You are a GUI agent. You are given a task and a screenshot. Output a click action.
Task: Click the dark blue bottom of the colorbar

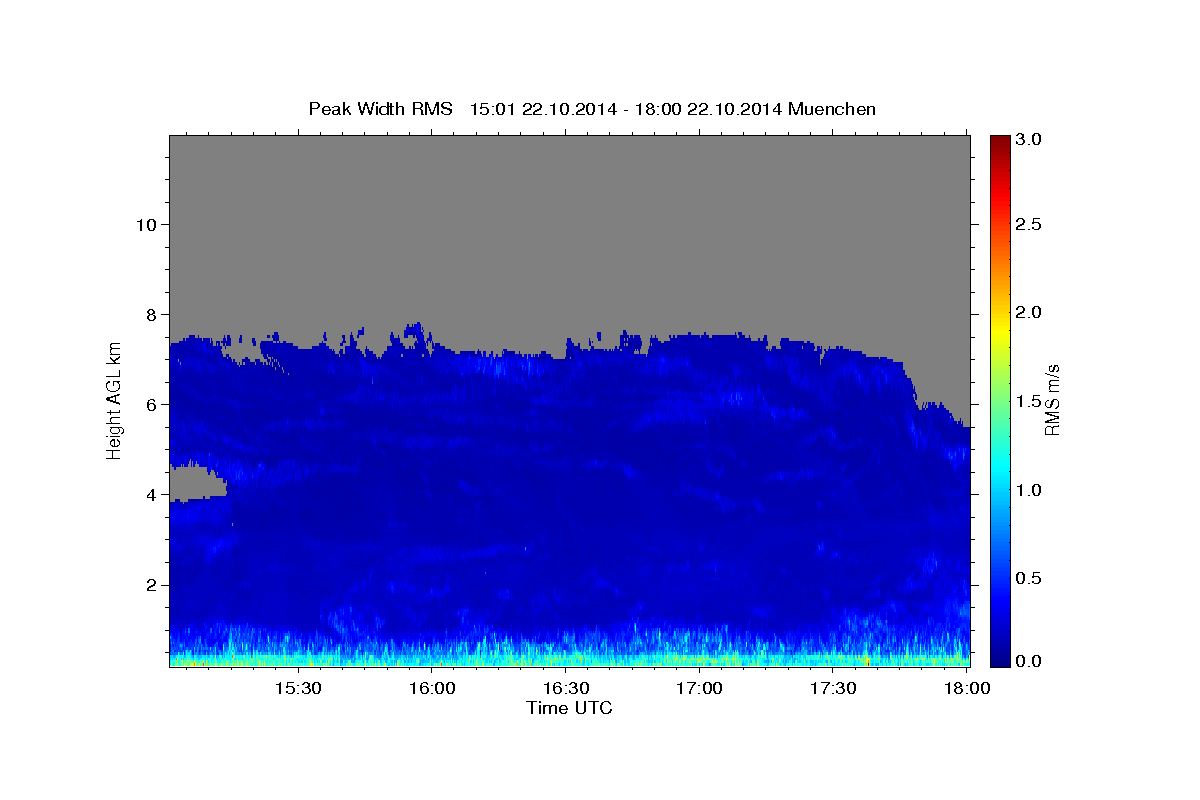(1000, 655)
